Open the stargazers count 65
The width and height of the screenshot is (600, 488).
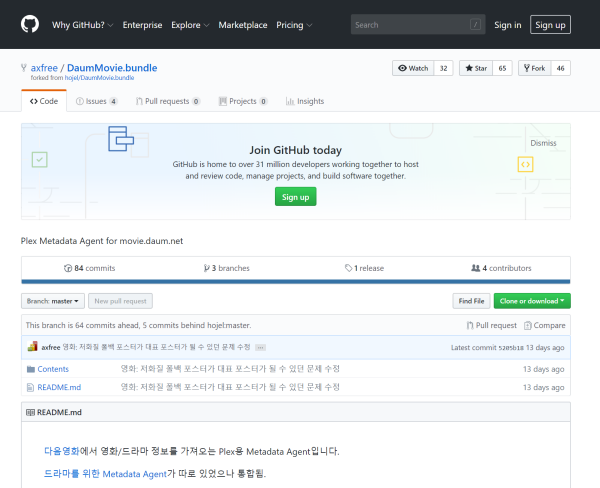coord(502,68)
